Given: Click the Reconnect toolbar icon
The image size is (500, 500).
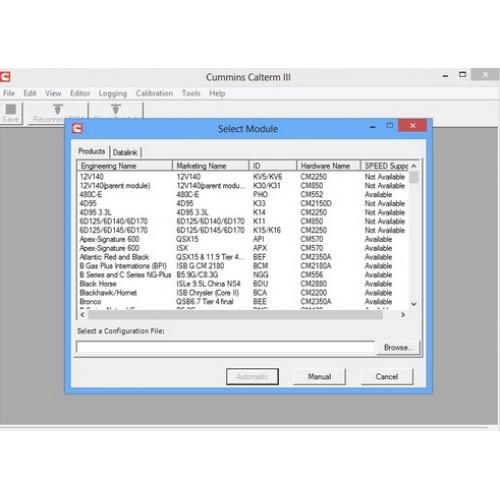Looking at the screenshot, I should click(x=57, y=113).
